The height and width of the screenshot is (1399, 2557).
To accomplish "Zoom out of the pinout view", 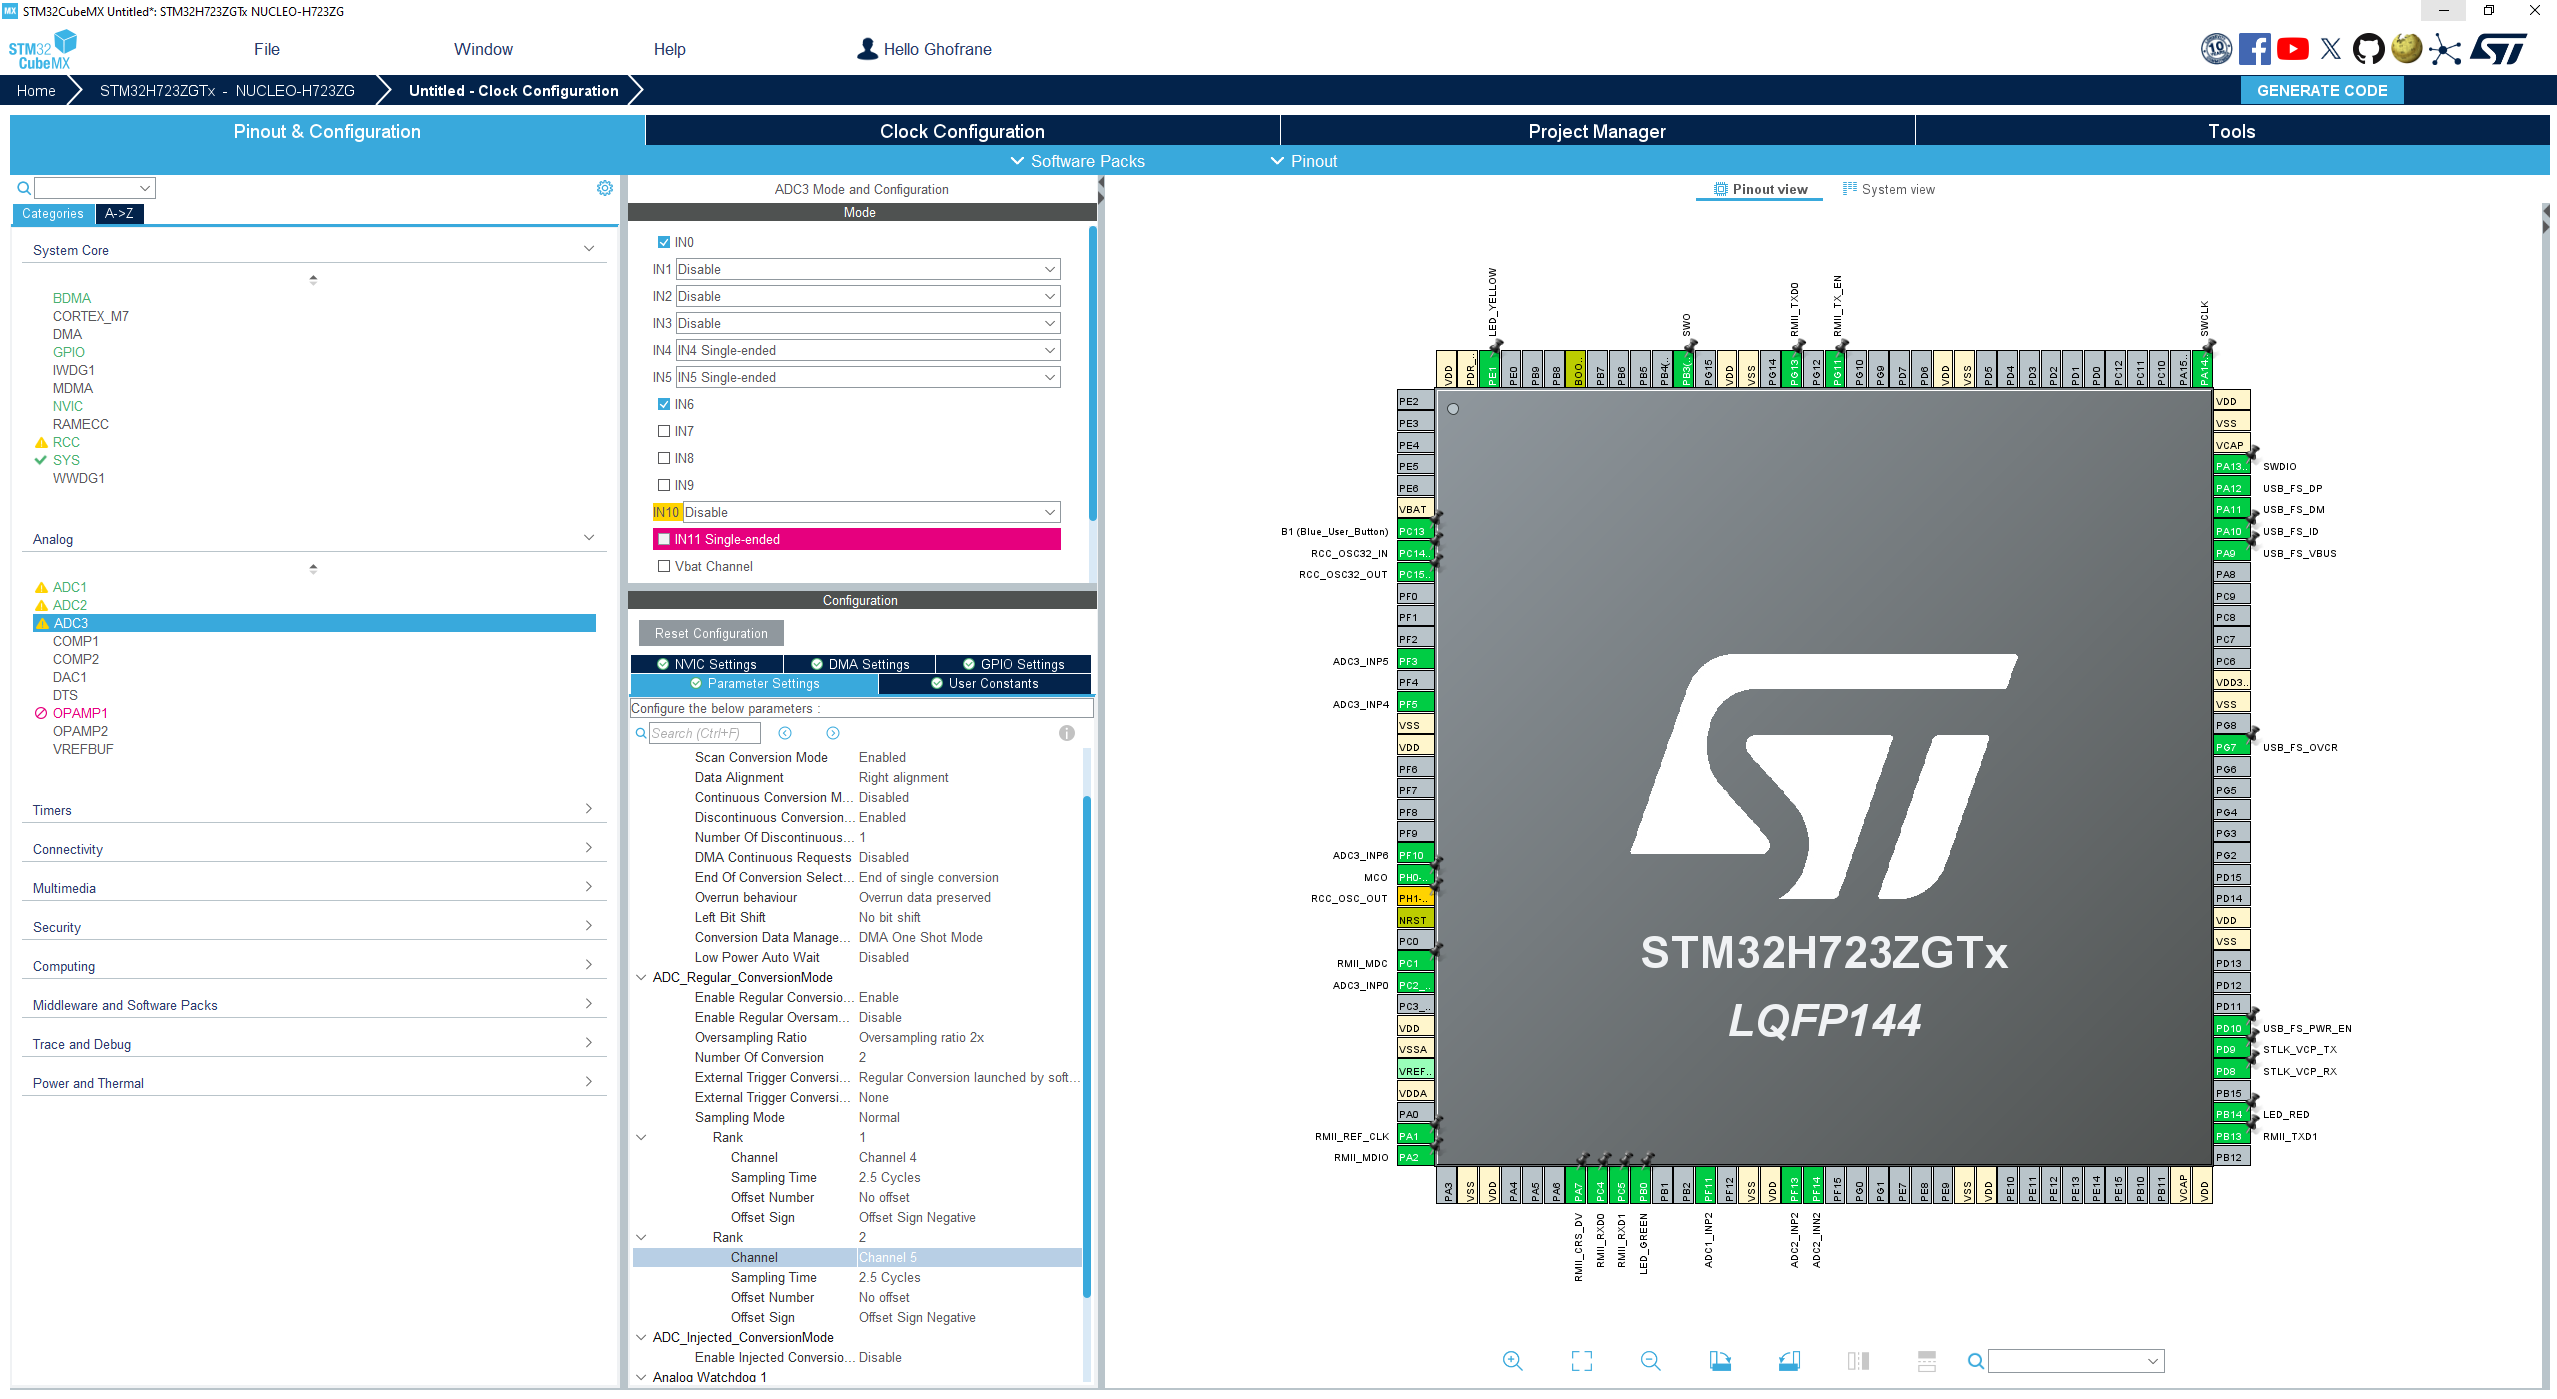I will point(1650,1360).
